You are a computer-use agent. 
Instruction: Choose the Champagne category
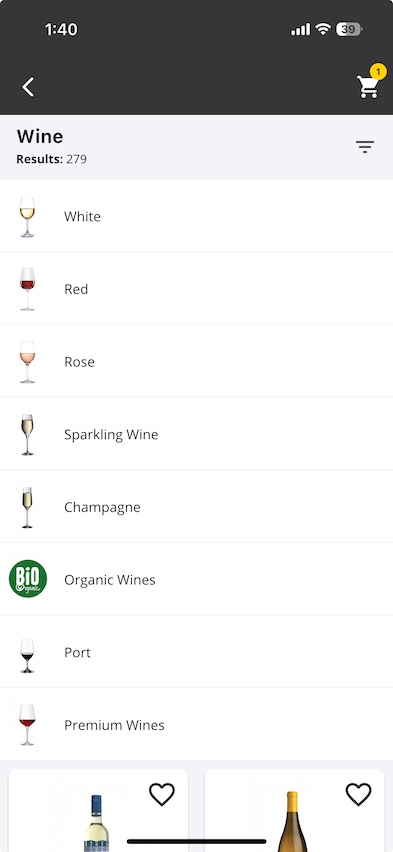point(196,507)
